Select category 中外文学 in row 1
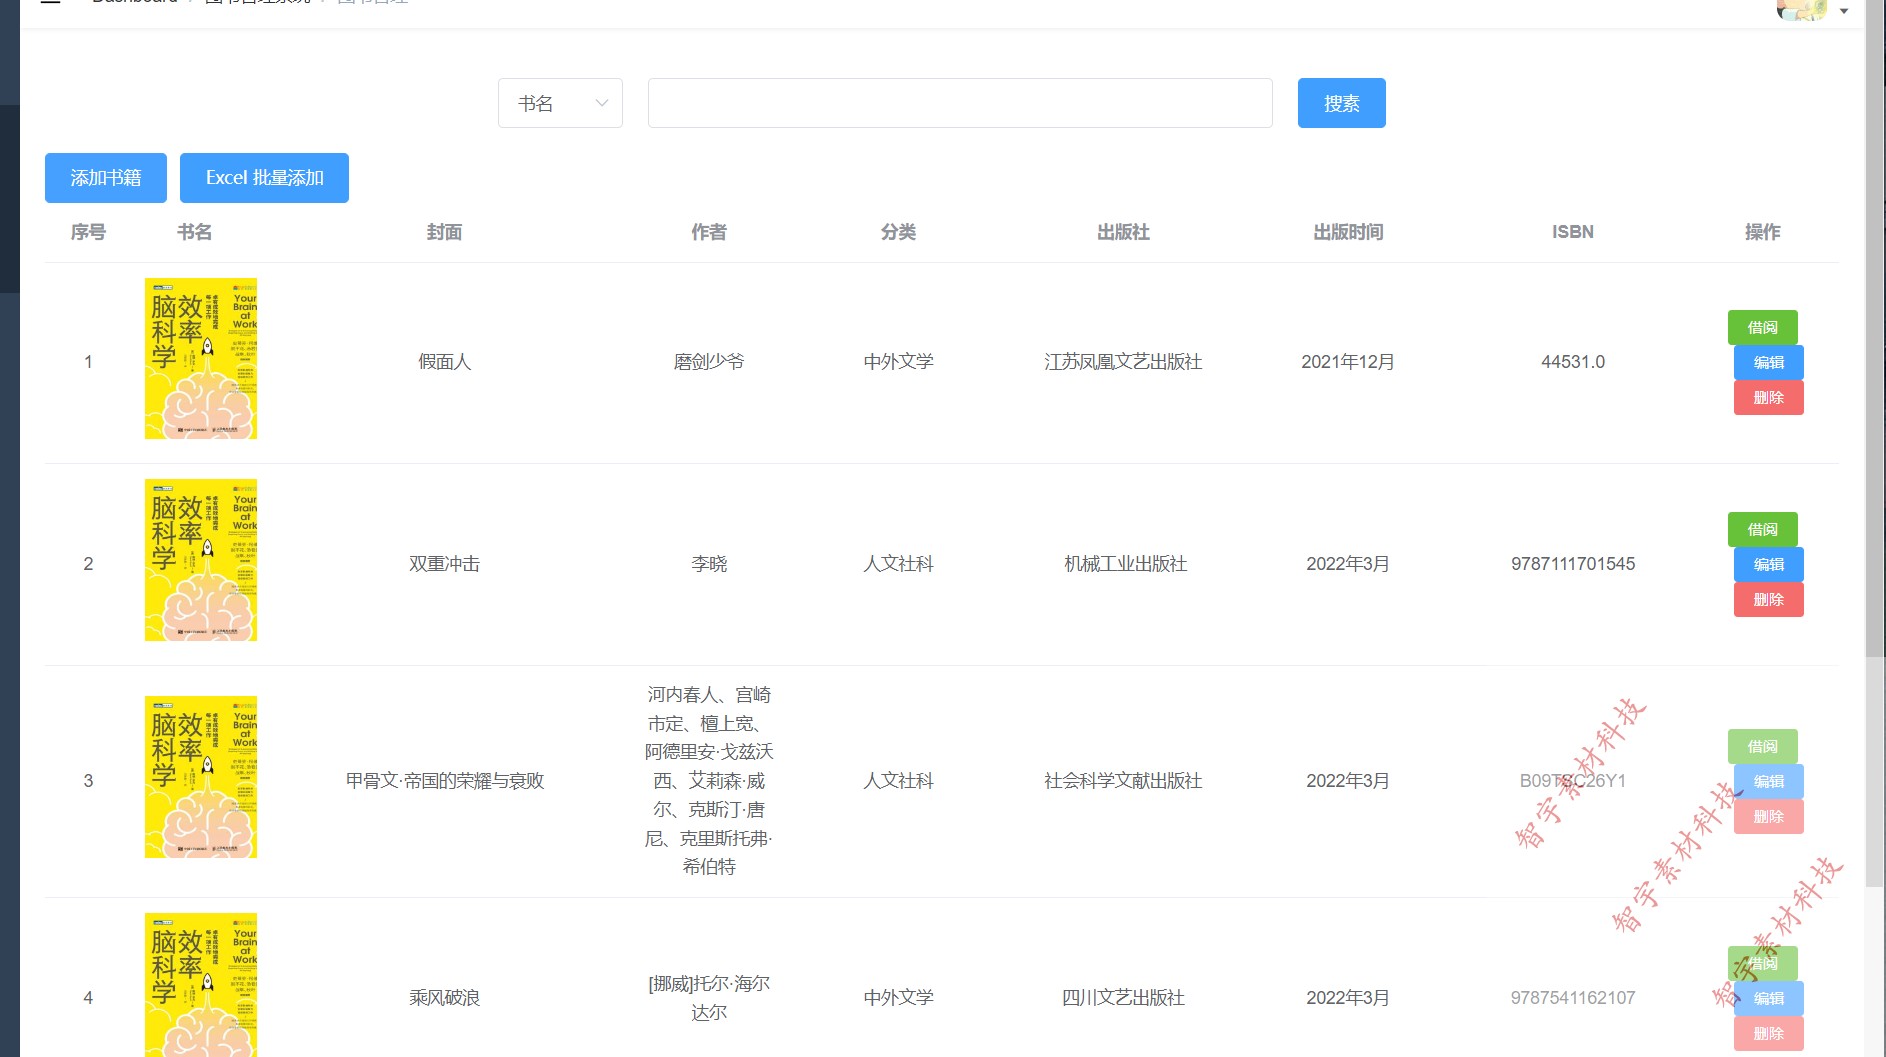This screenshot has height=1057, width=1886. point(898,362)
